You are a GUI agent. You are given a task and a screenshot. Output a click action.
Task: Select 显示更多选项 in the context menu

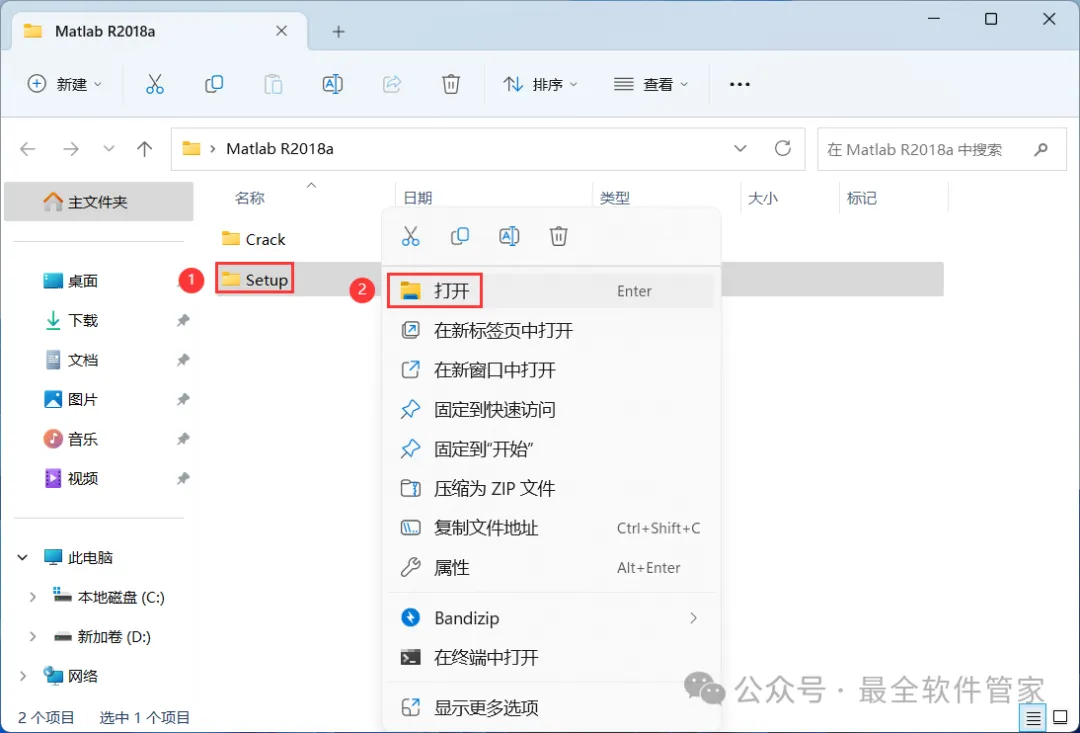coord(550,708)
